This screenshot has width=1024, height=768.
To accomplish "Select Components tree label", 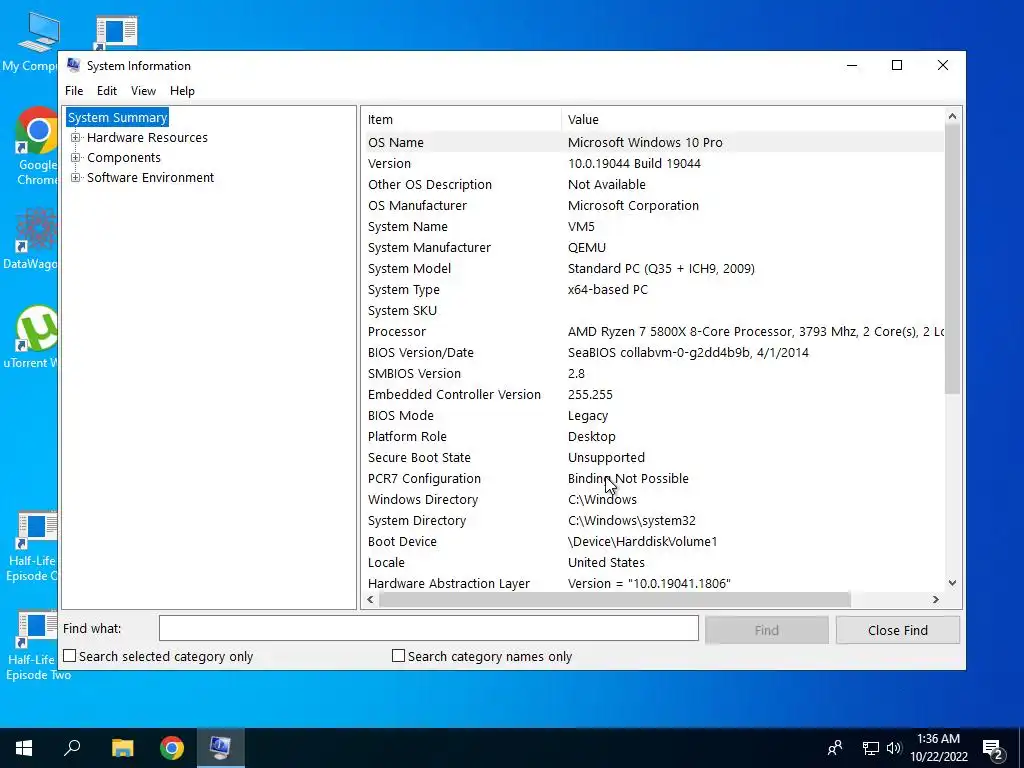I will point(123,157).
